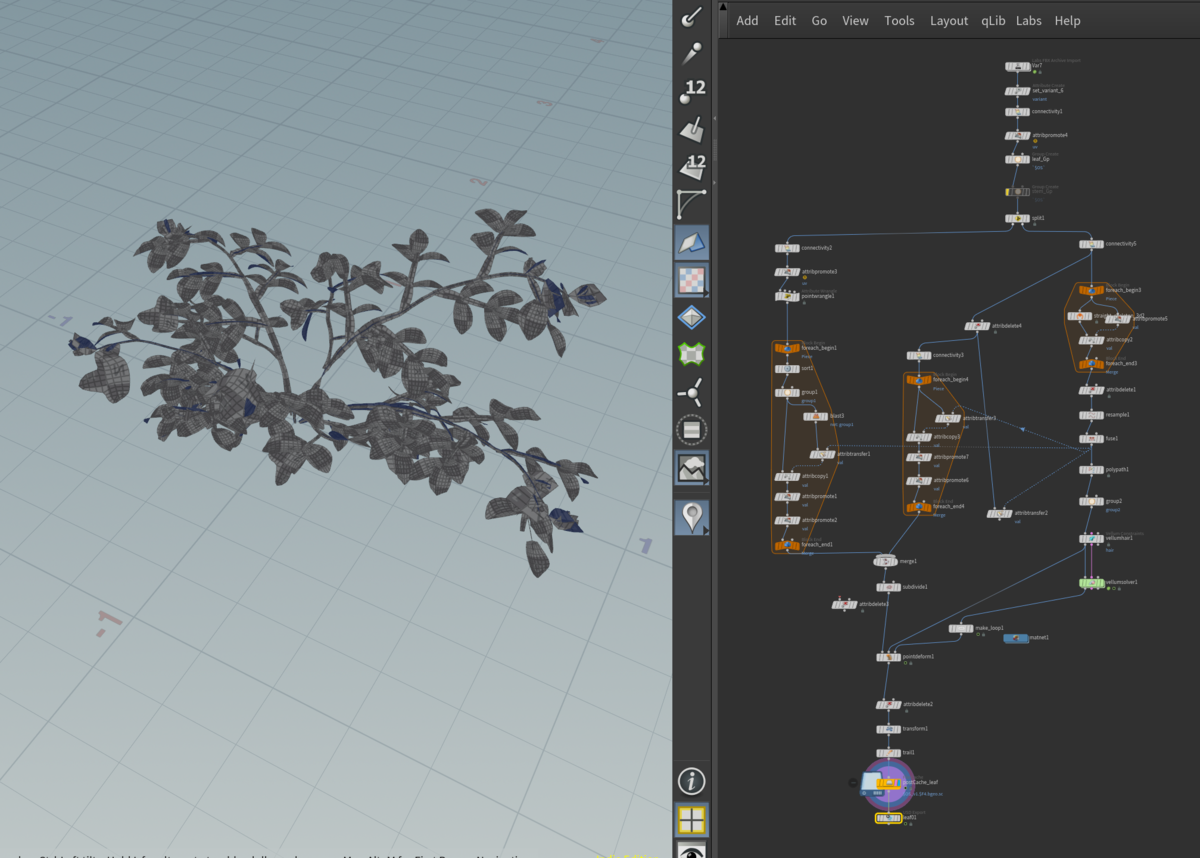The width and height of the screenshot is (1200, 858).
Task: Toggle display of primitive normals
Action: click(691, 128)
